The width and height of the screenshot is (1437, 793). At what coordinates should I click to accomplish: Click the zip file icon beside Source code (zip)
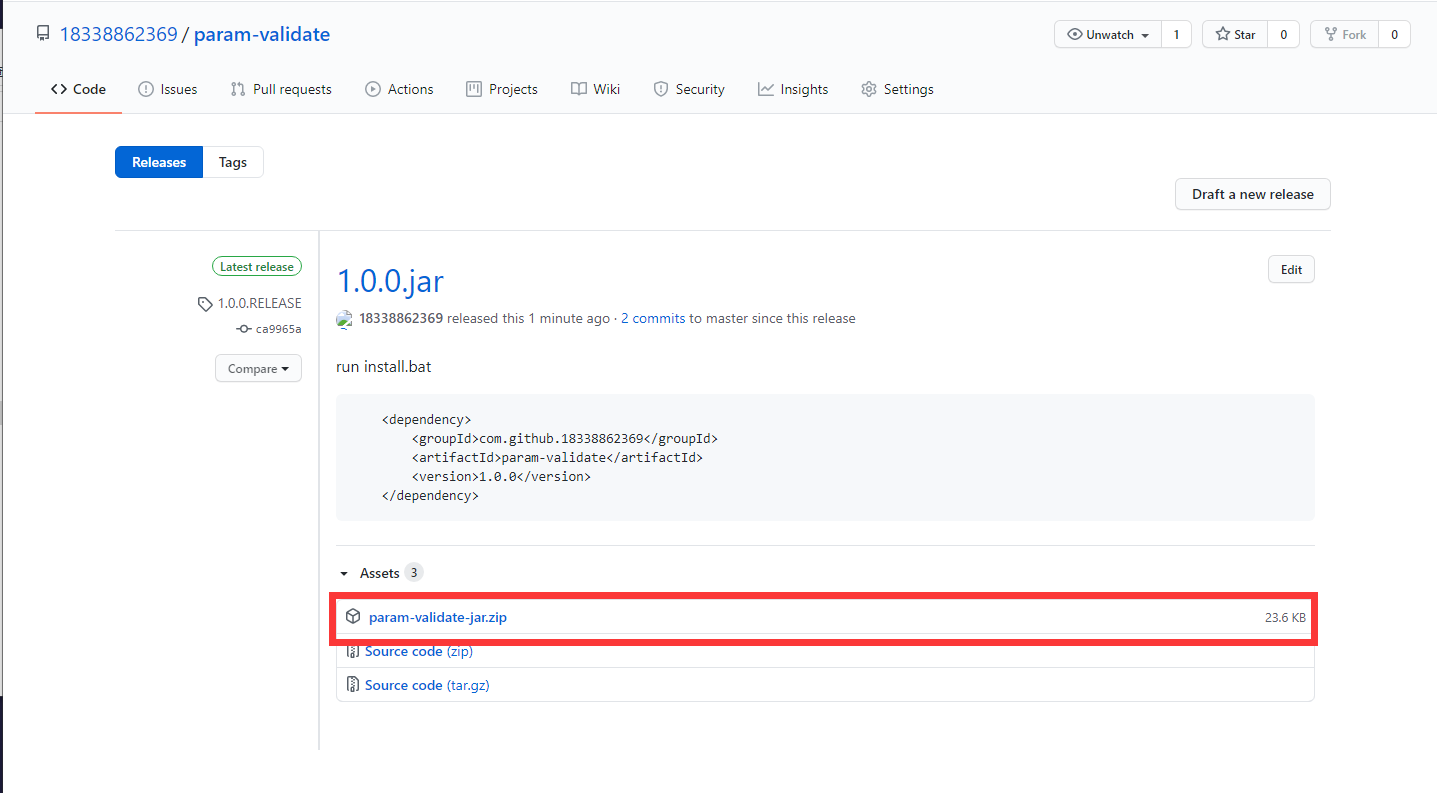[352, 651]
